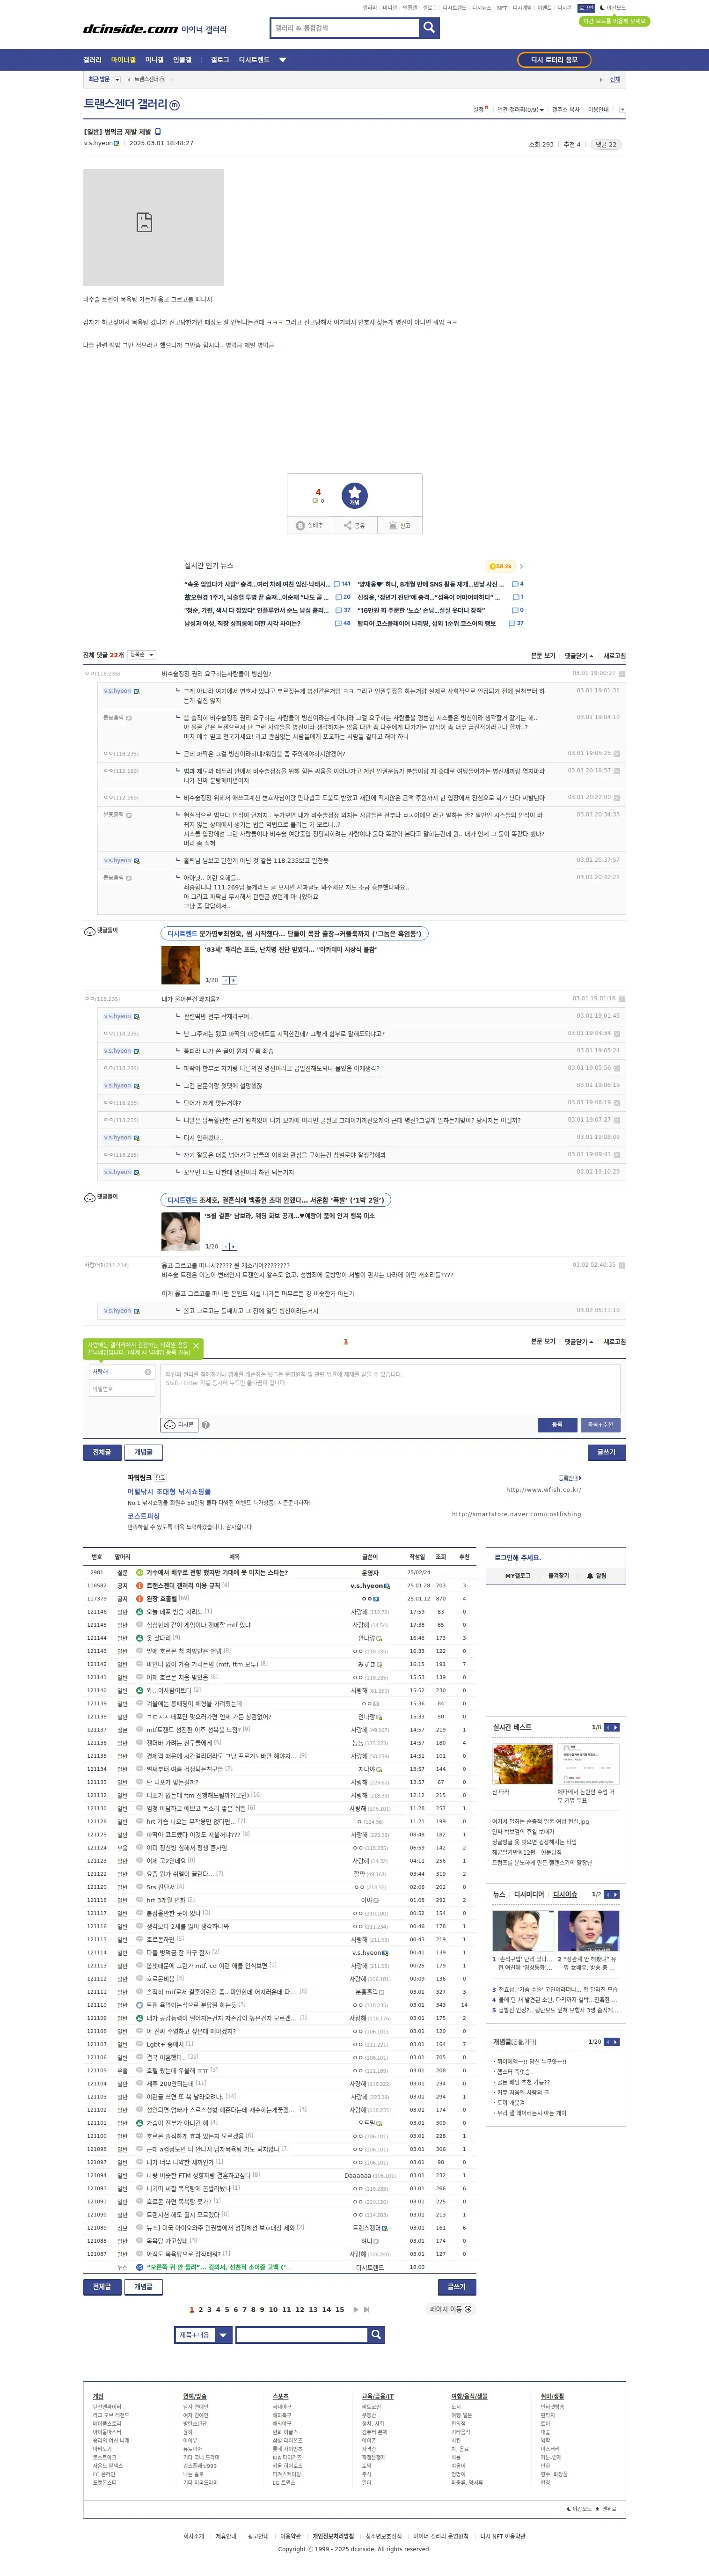Open the 제목+내용 search type dropdown
Image resolution: width=709 pixels, height=2576 pixels.
coord(203,2335)
